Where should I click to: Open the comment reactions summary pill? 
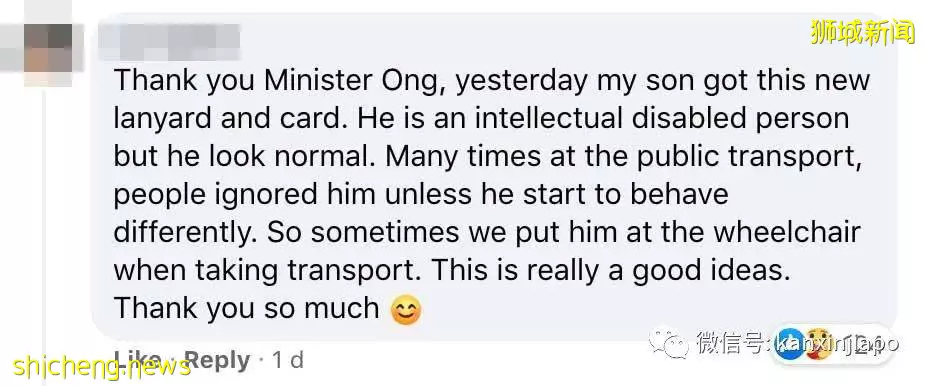coord(832,344)
